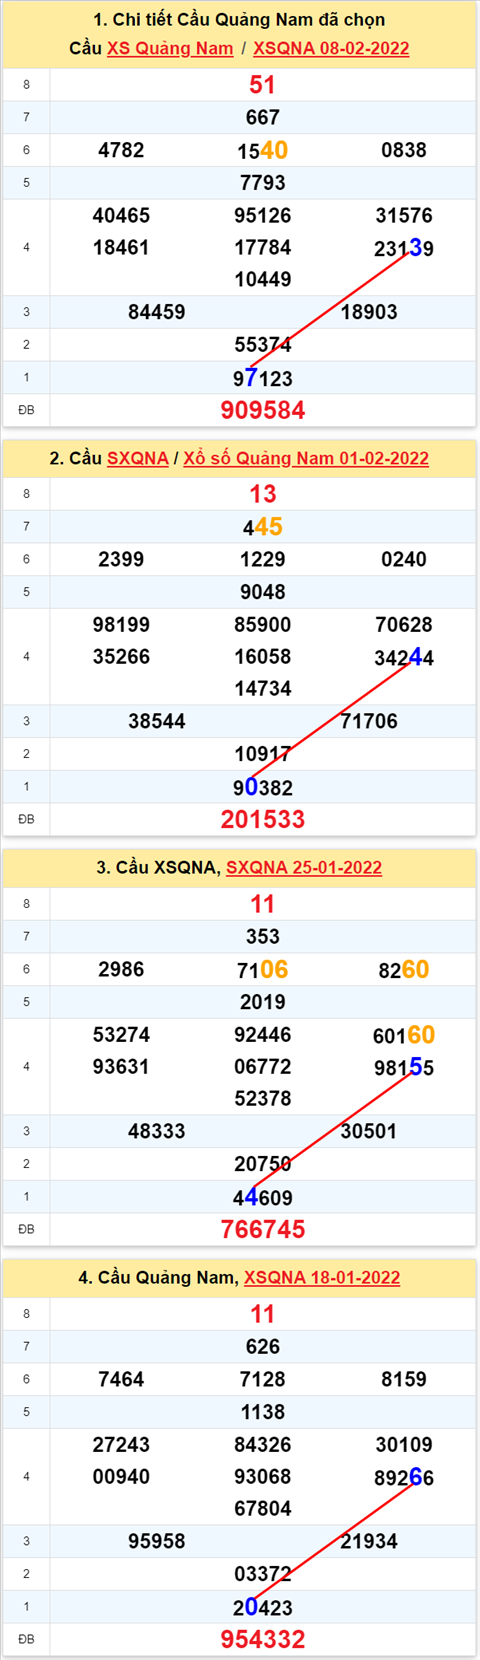Open Xổ số Quảng Nam 01-02-2022 link

click(306, 458)
